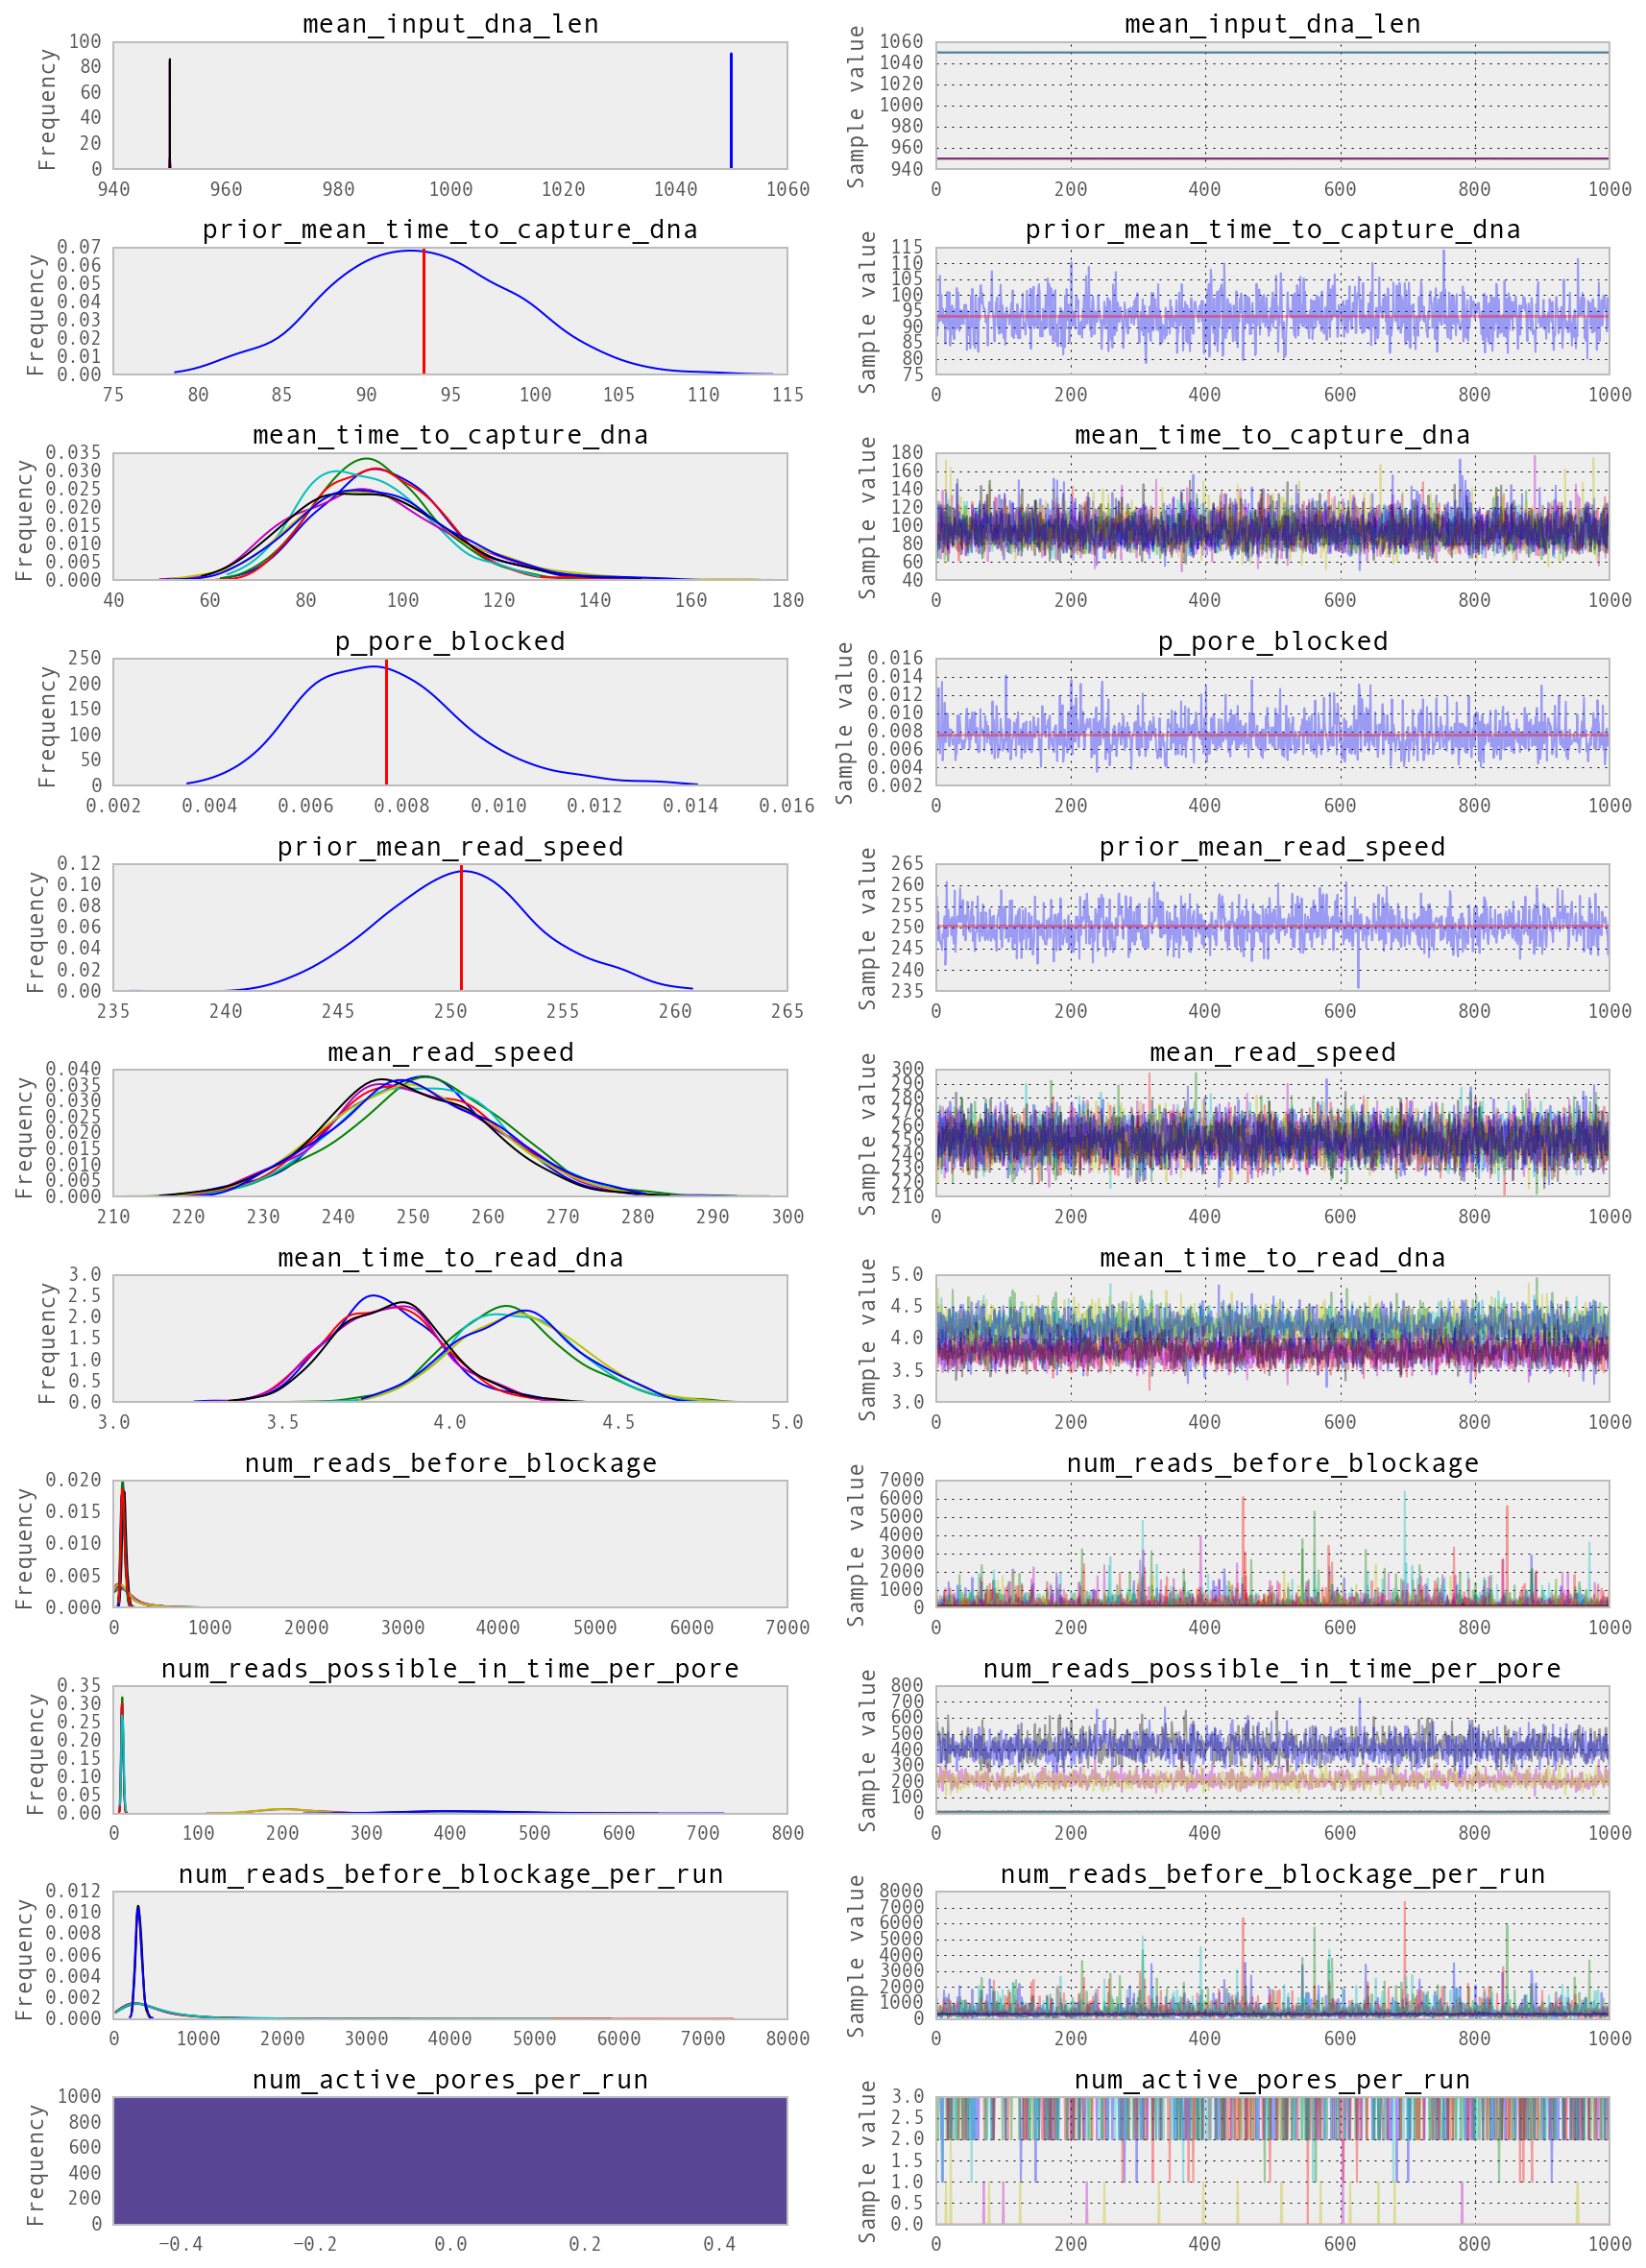Click the x-axis tick labeled 1000 on mean_input_dna_len
Viewport: 1646px width, 2268px height.
450,188
